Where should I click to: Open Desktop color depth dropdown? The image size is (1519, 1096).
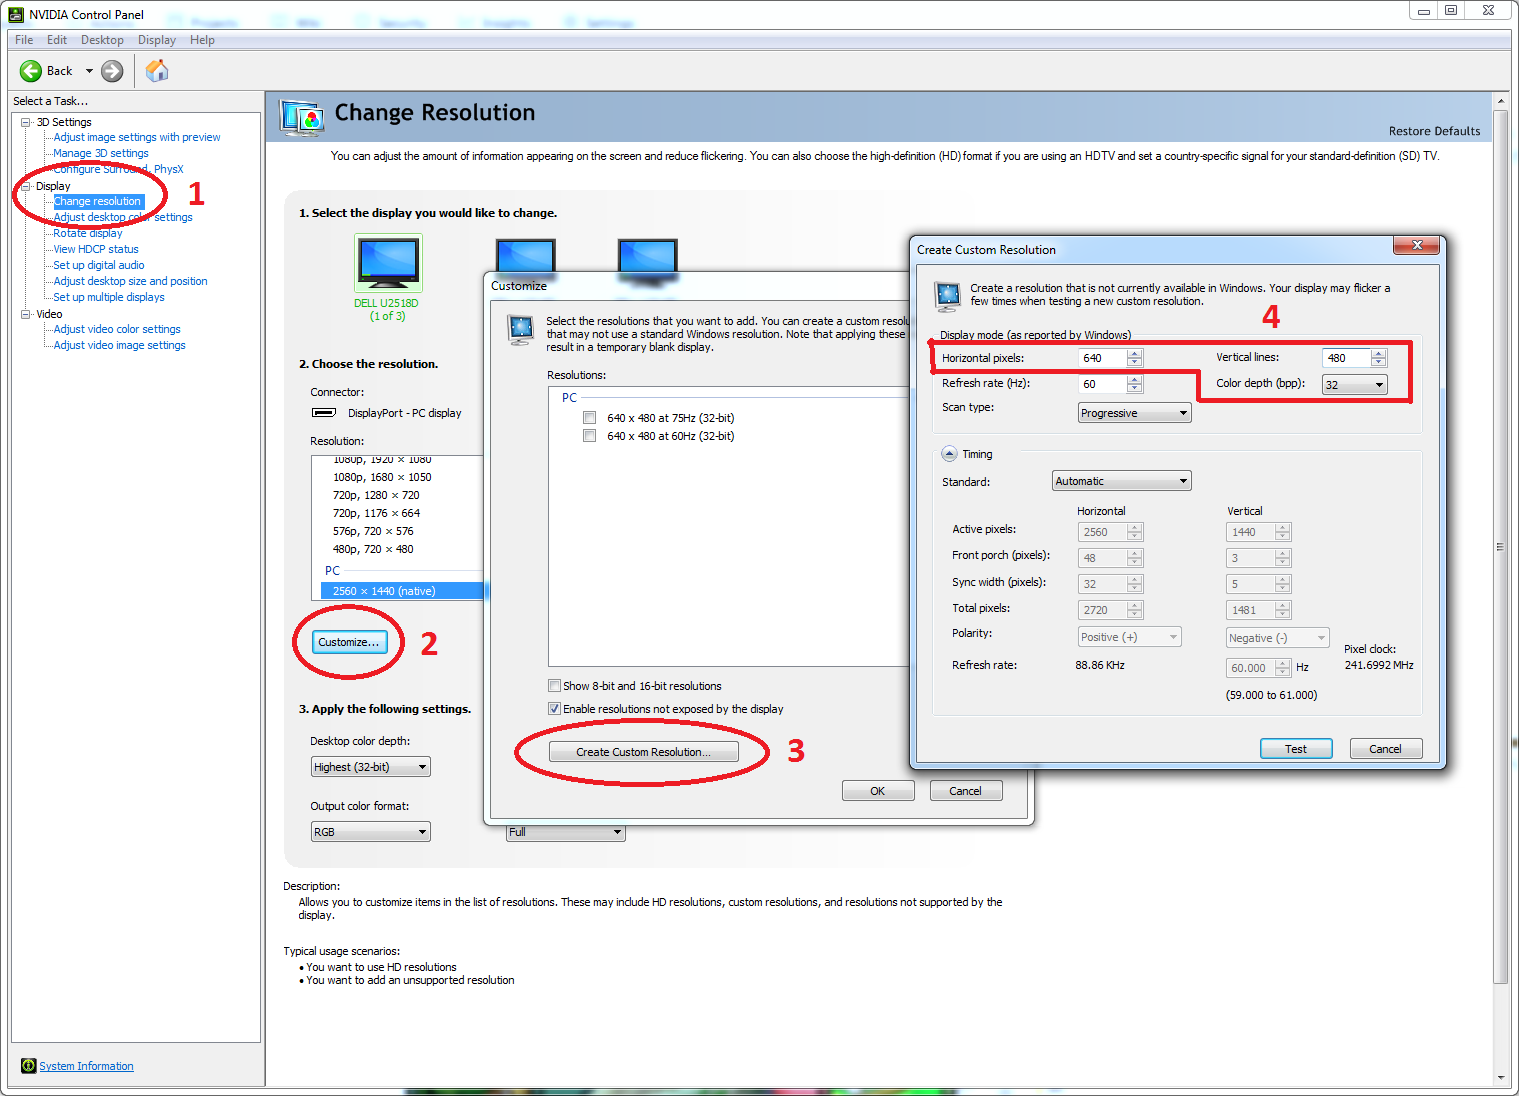371,767
